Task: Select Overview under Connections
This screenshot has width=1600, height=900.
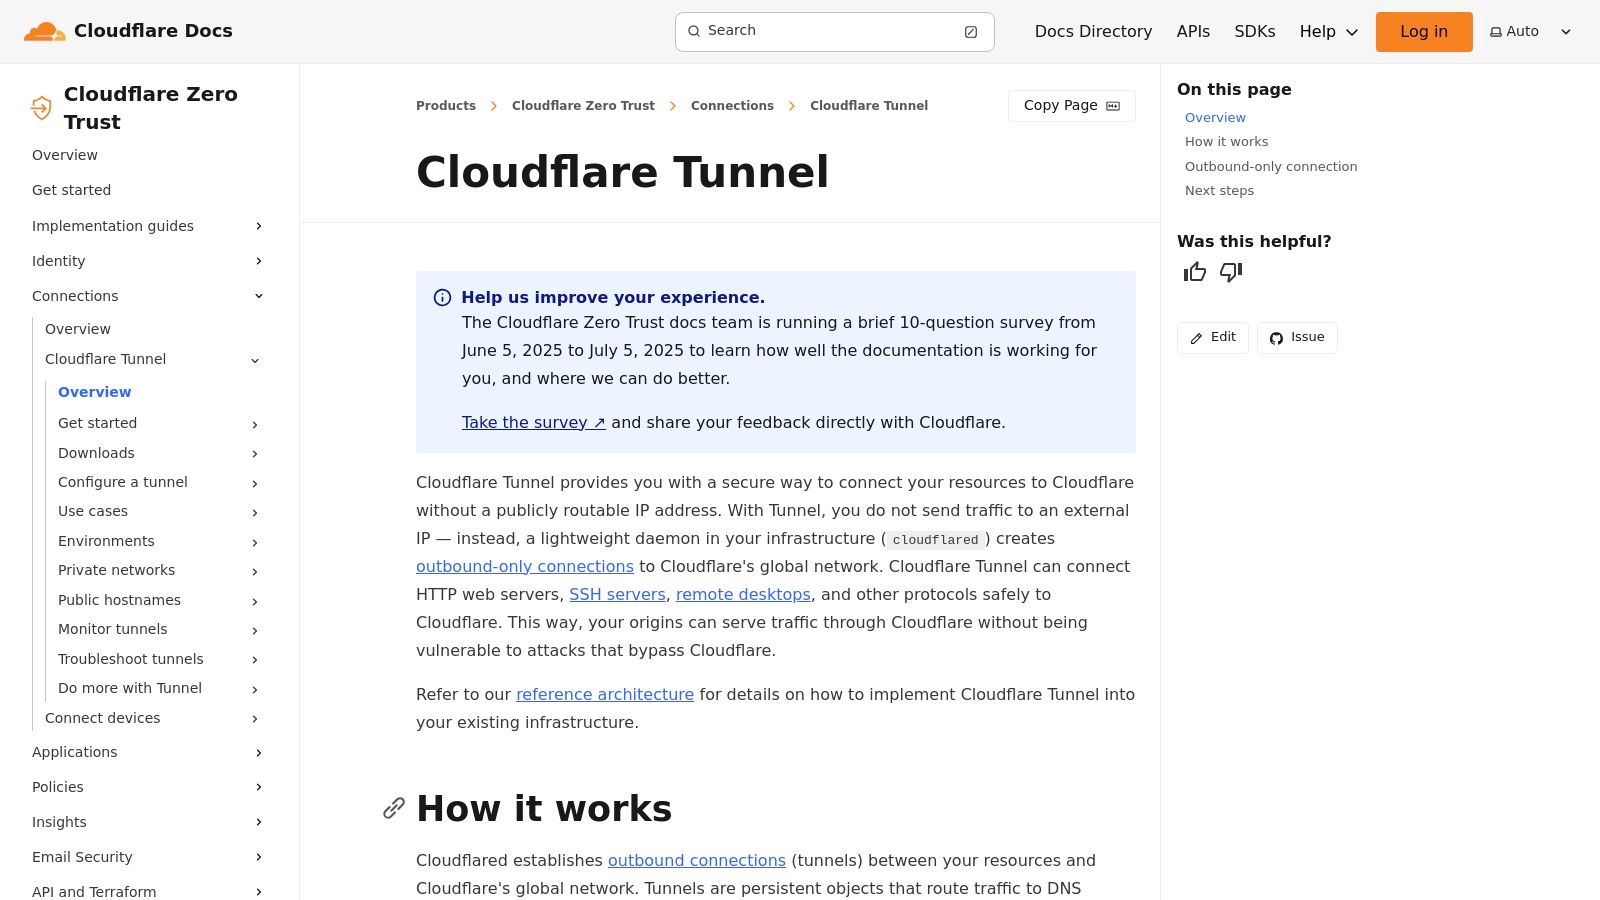Action: (x=78, y=330)
